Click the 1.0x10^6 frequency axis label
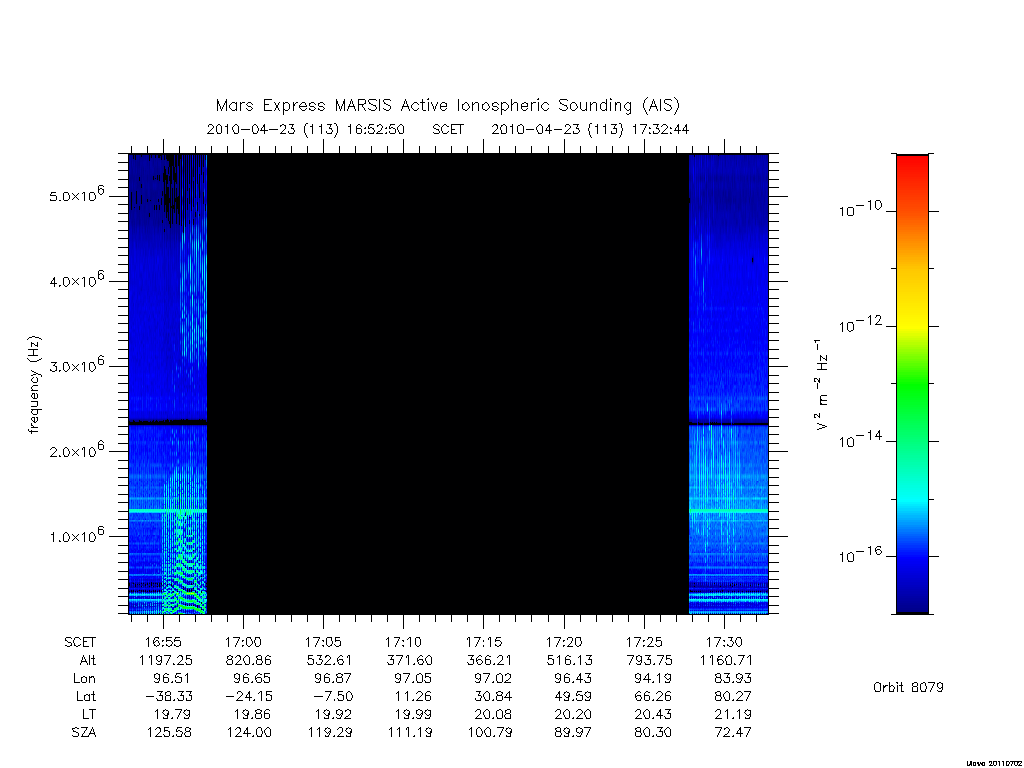 coord(76,534)
